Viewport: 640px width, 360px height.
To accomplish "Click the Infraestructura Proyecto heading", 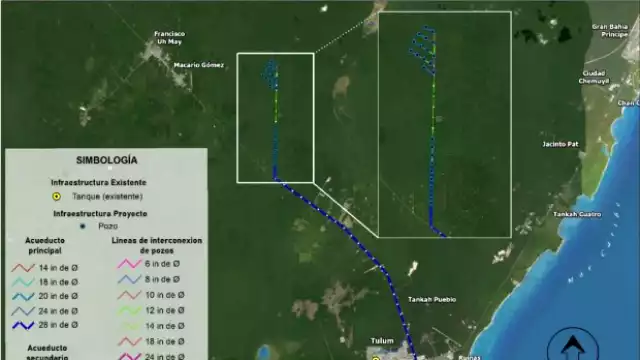I will [x=100, y=213].
